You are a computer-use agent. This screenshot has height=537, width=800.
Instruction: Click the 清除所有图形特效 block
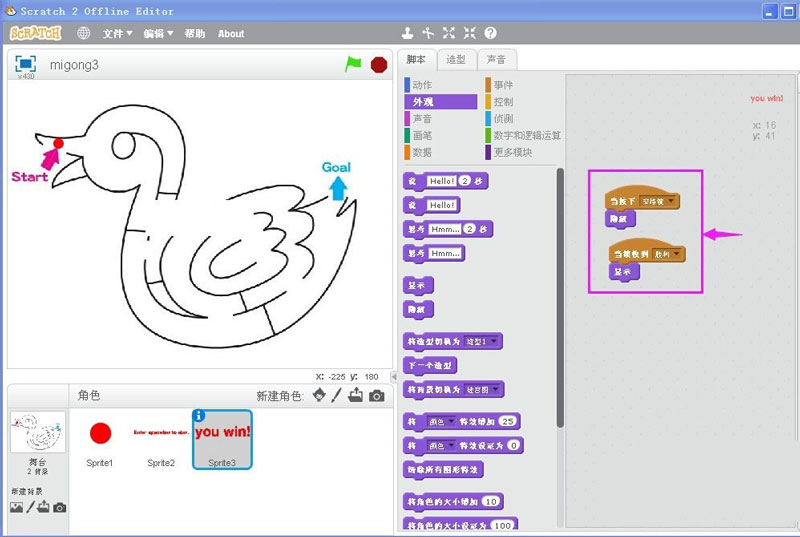point(443,470)
